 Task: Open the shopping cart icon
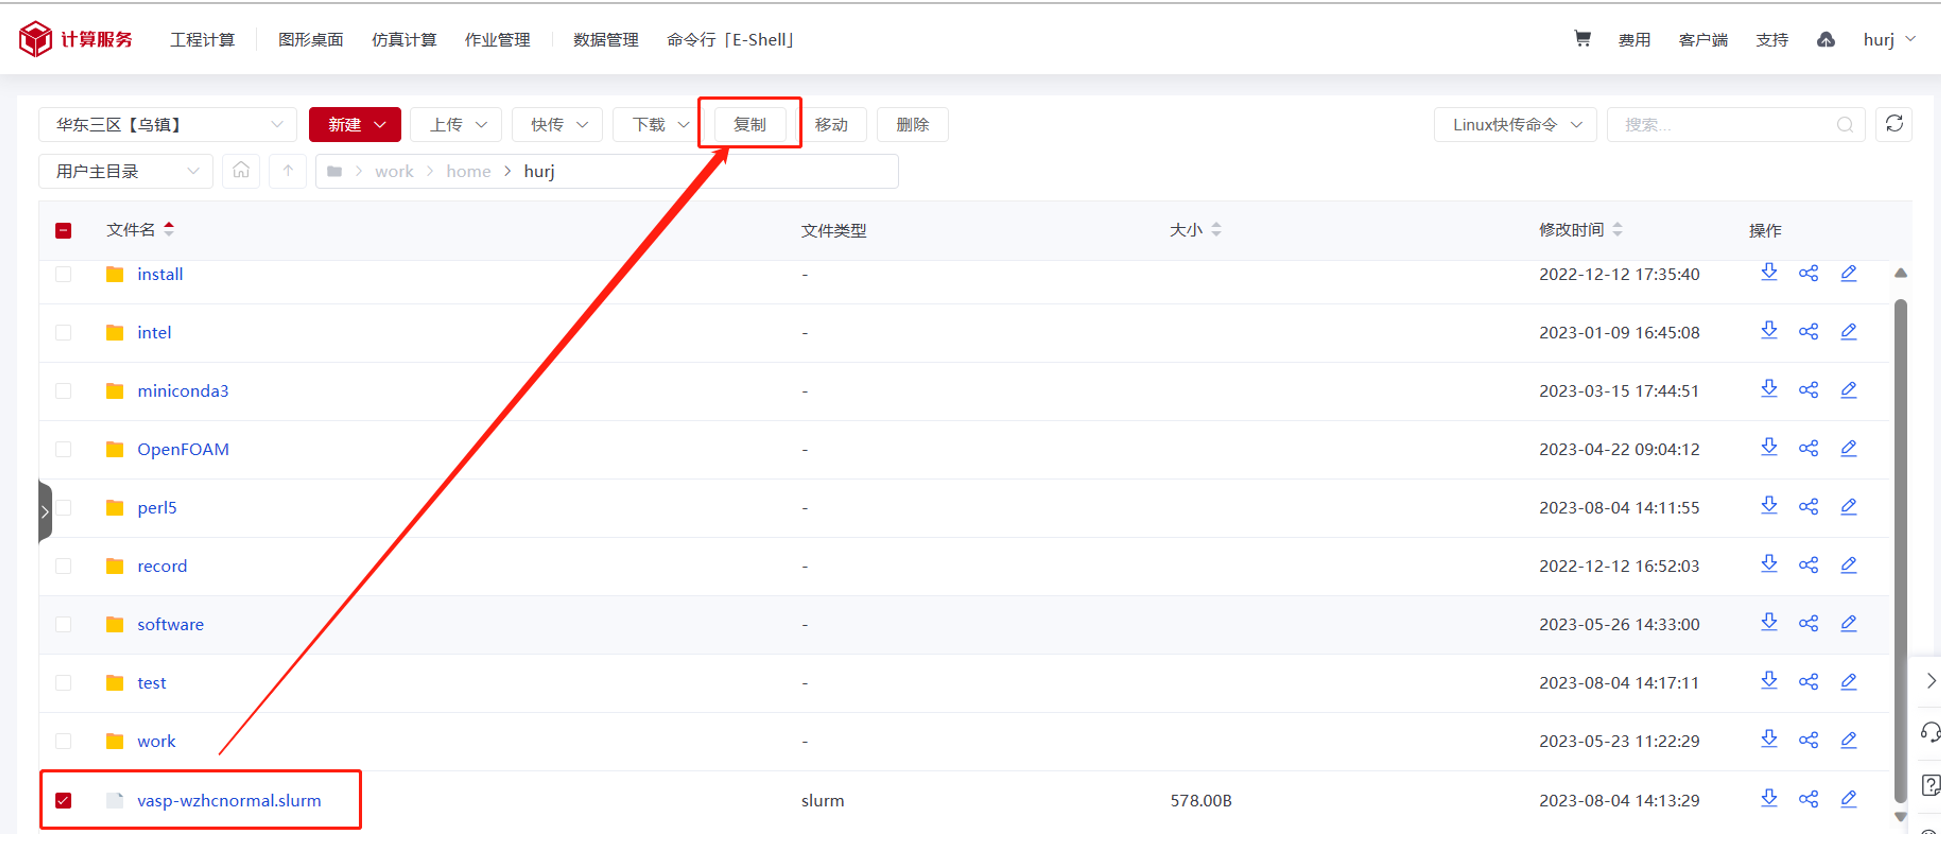pyautogui.click(x=1582, y=39)
